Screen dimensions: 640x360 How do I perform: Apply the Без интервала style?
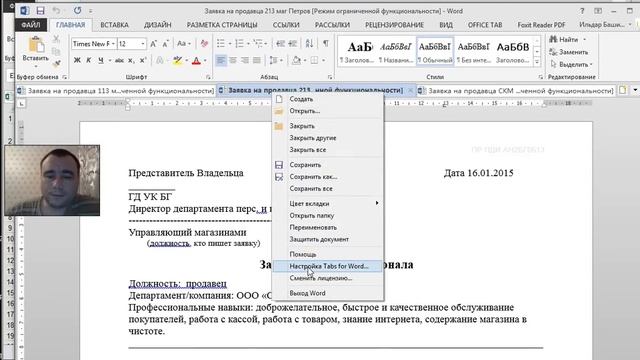pyautogui.click(x=473, y=52)
